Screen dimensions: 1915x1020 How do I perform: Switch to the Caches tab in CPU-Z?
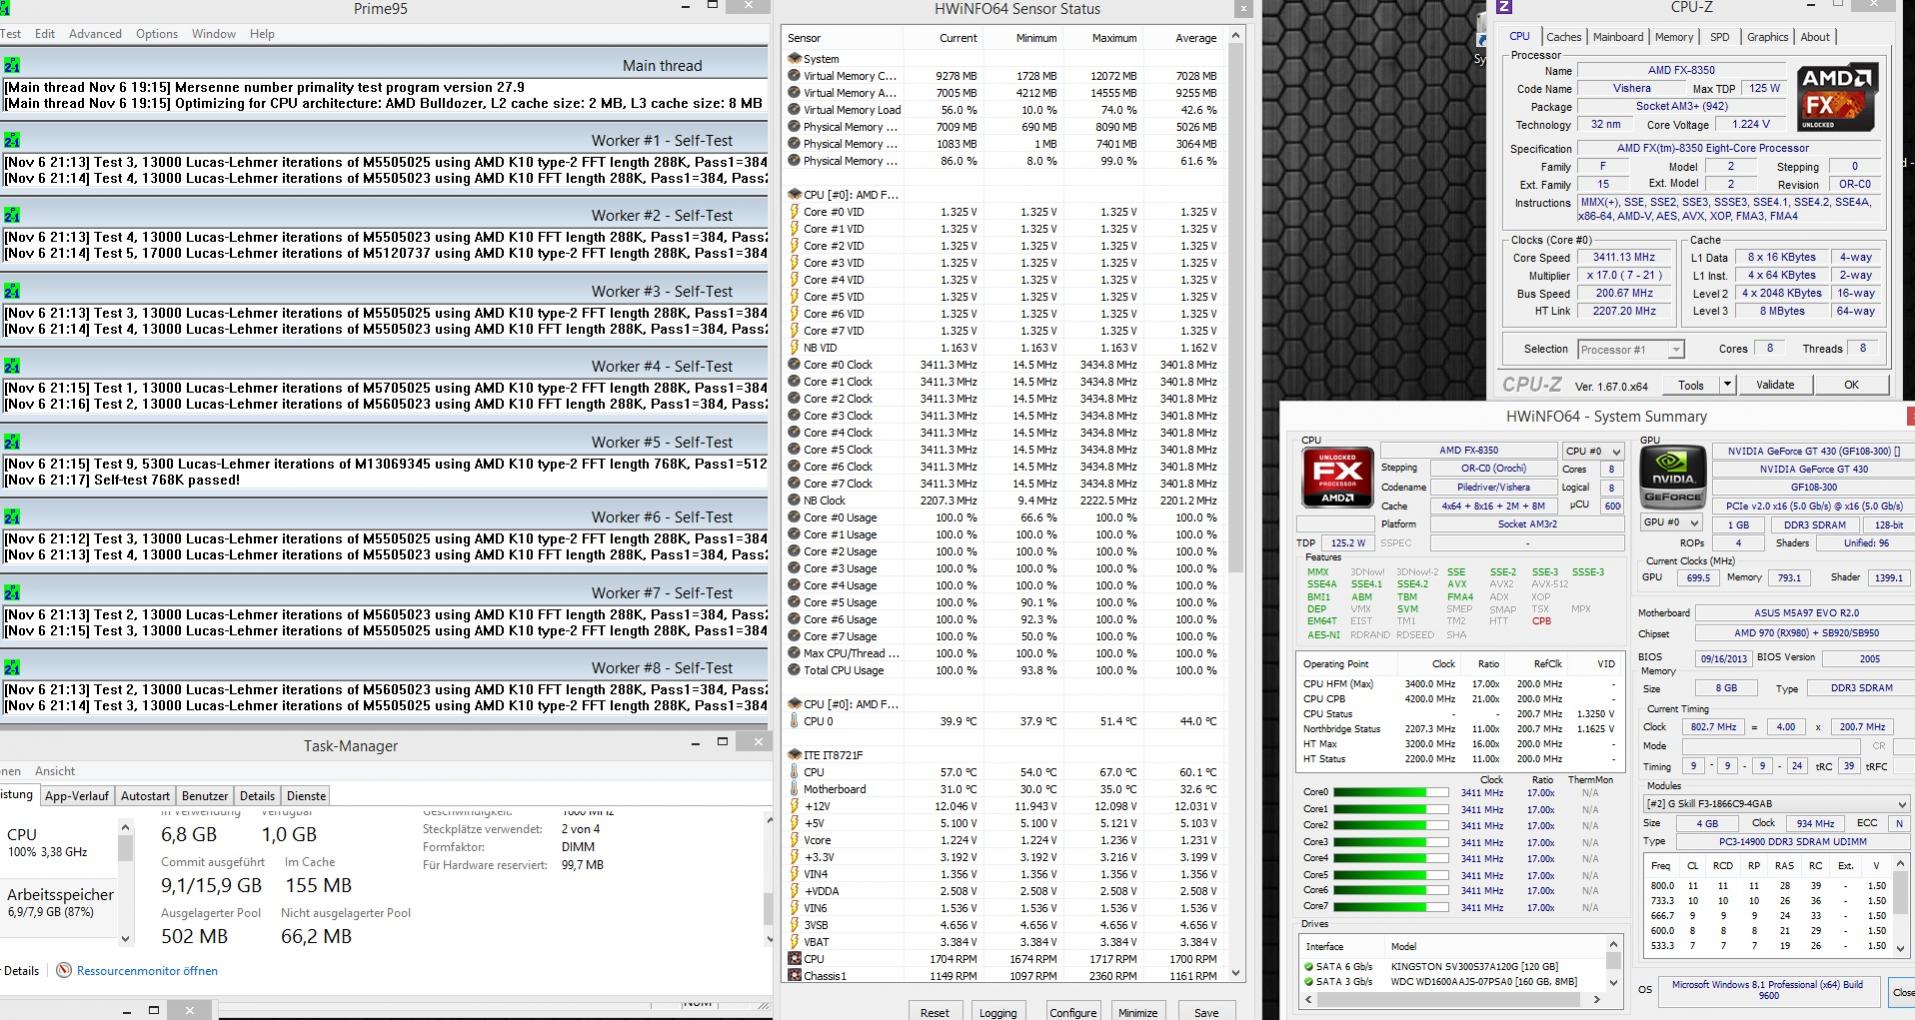pos(1564,37)
